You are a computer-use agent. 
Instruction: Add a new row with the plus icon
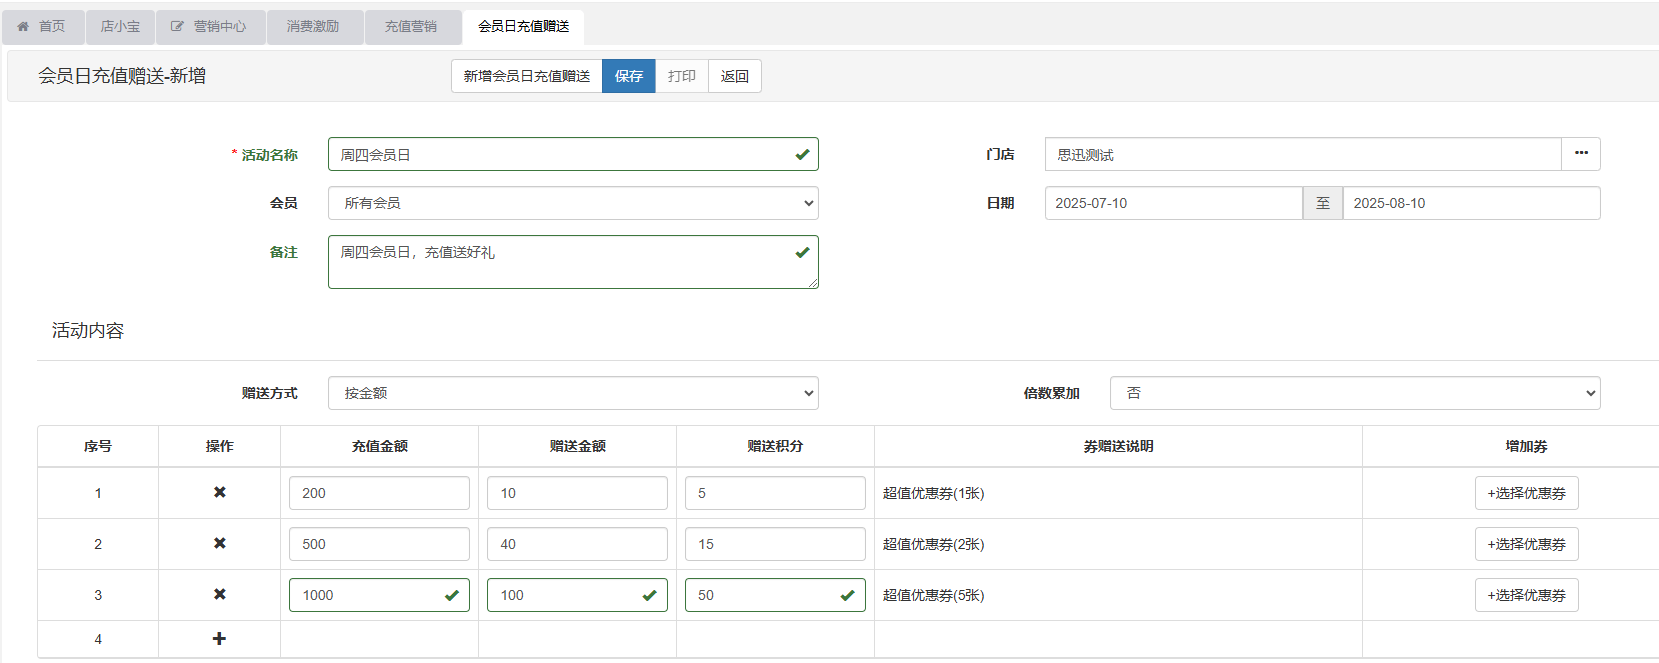coord(219,639)
